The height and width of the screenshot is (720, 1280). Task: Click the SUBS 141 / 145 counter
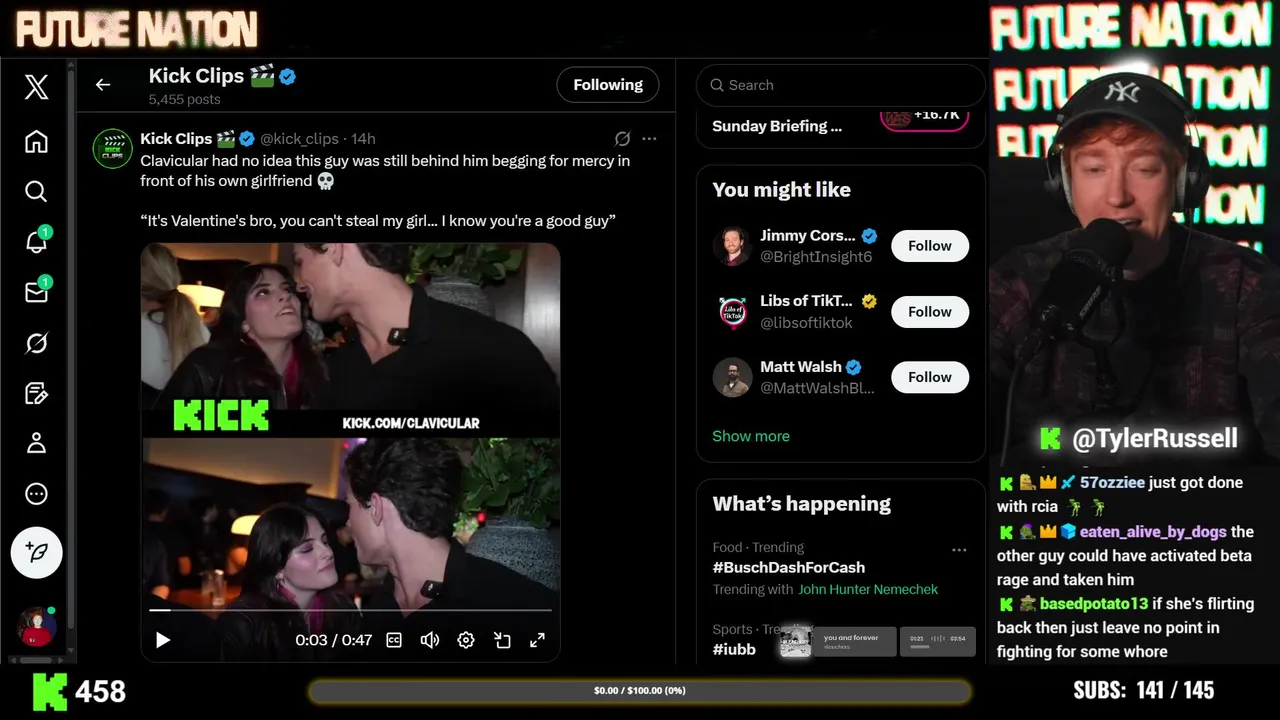[1143, 691]
